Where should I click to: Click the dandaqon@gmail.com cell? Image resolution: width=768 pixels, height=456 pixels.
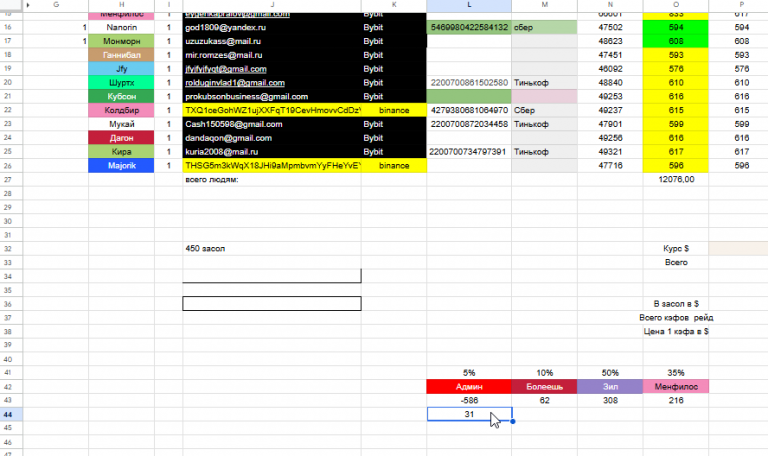pyautogui.click(x=272, y=138)
